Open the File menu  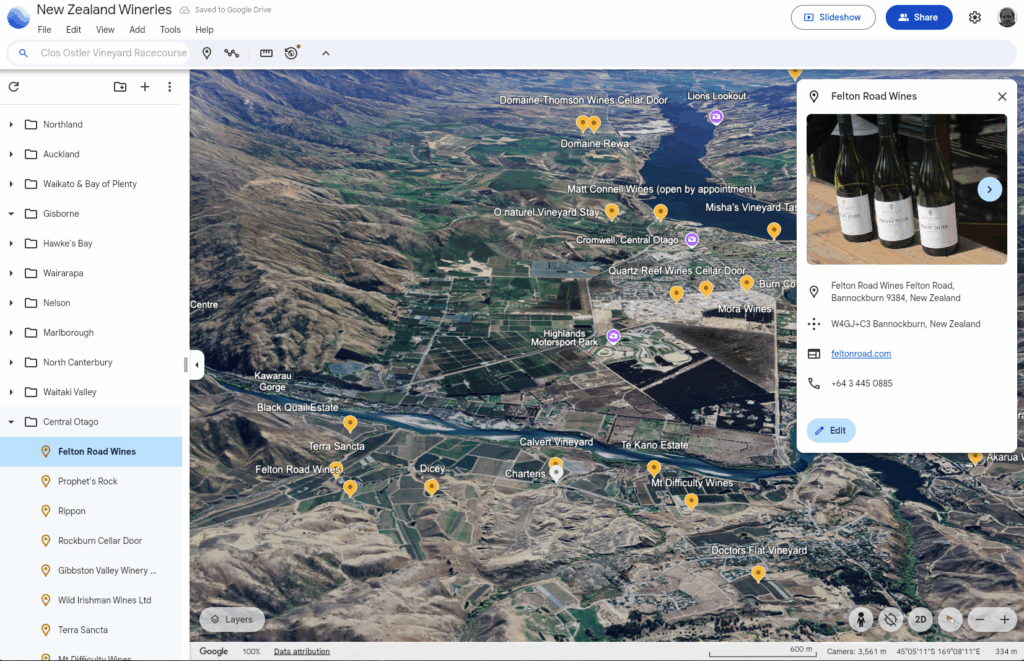tap(44, 29)
